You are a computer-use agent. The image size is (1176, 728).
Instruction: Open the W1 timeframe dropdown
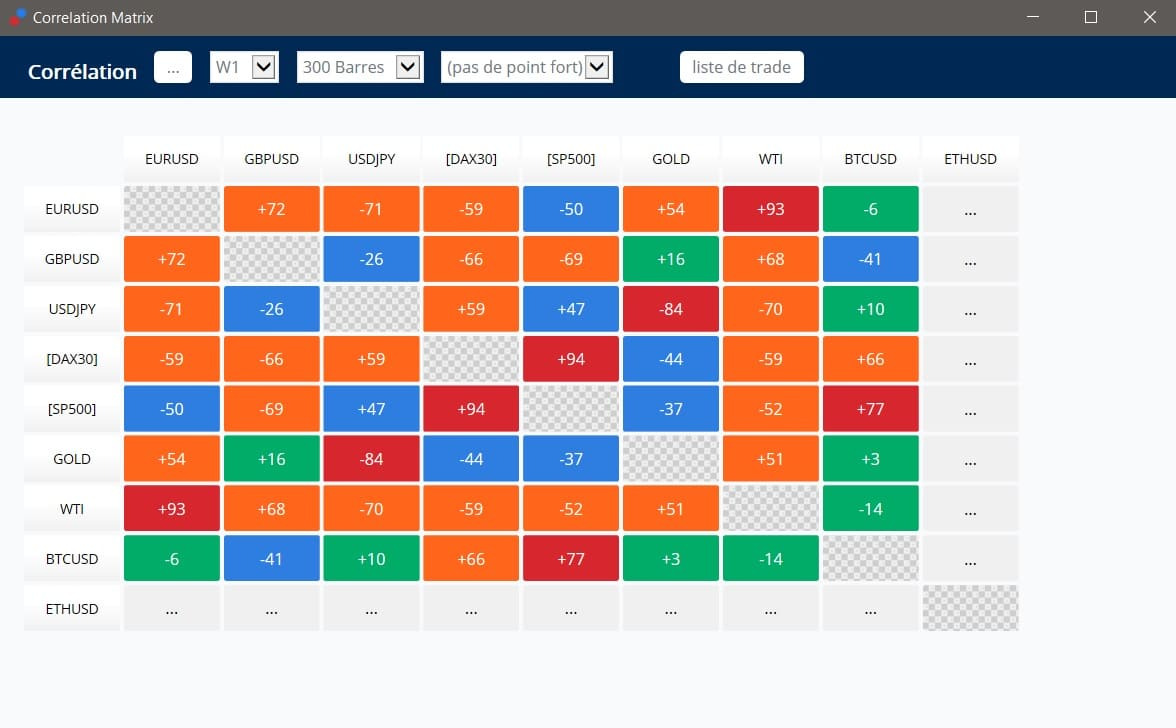[244, 67]
